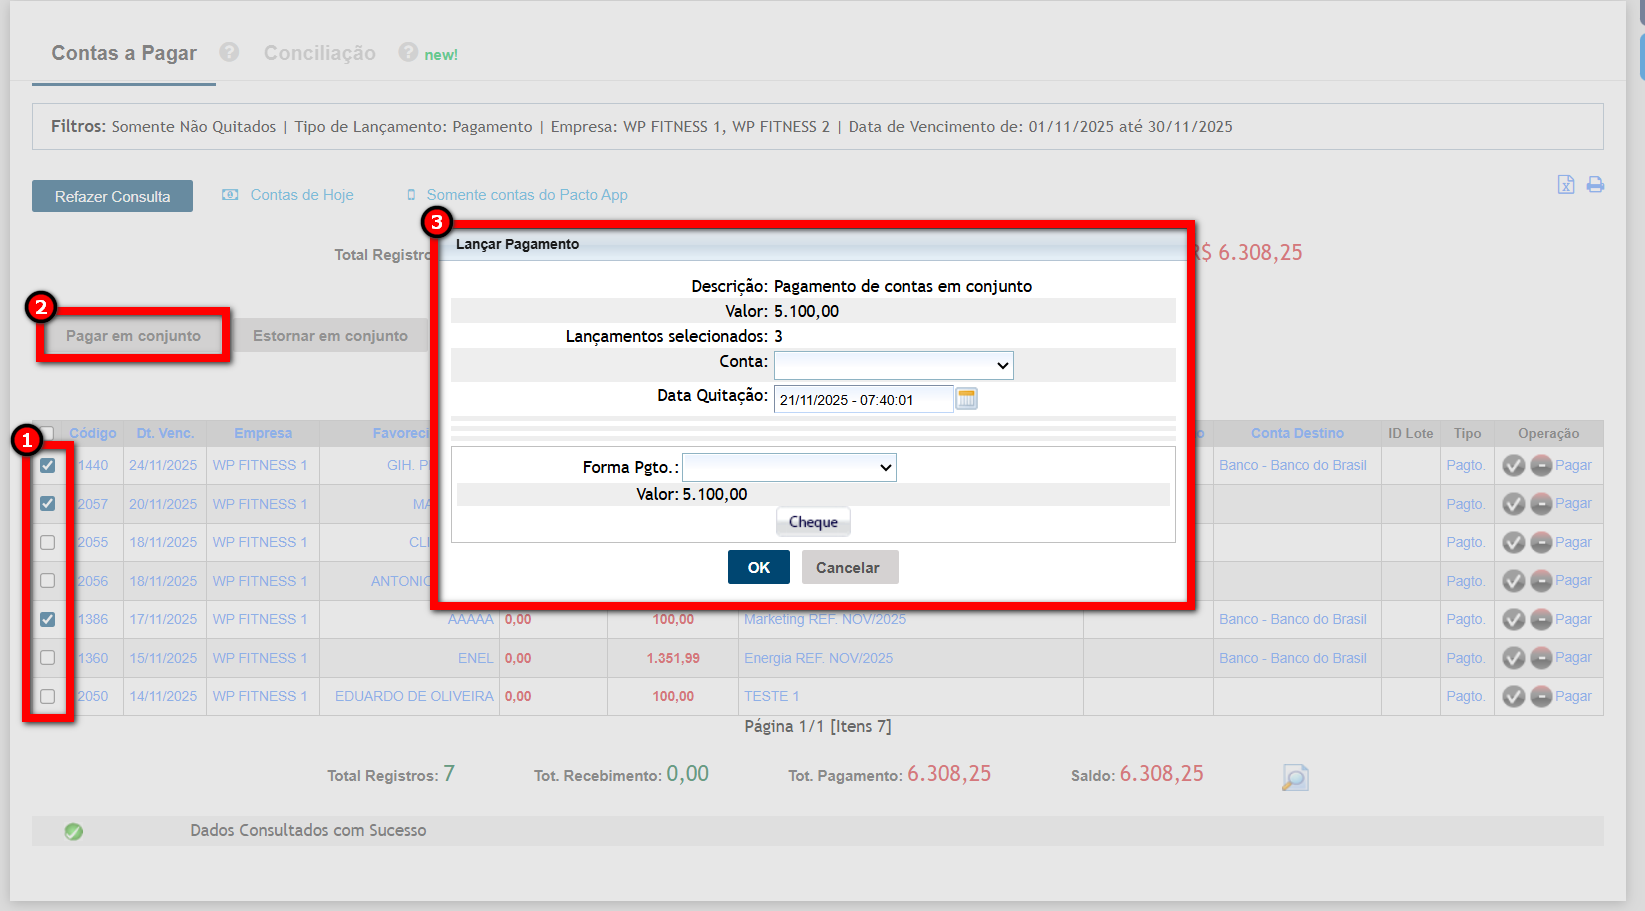Confirm payment with the OK button

(x=758, y=567)
